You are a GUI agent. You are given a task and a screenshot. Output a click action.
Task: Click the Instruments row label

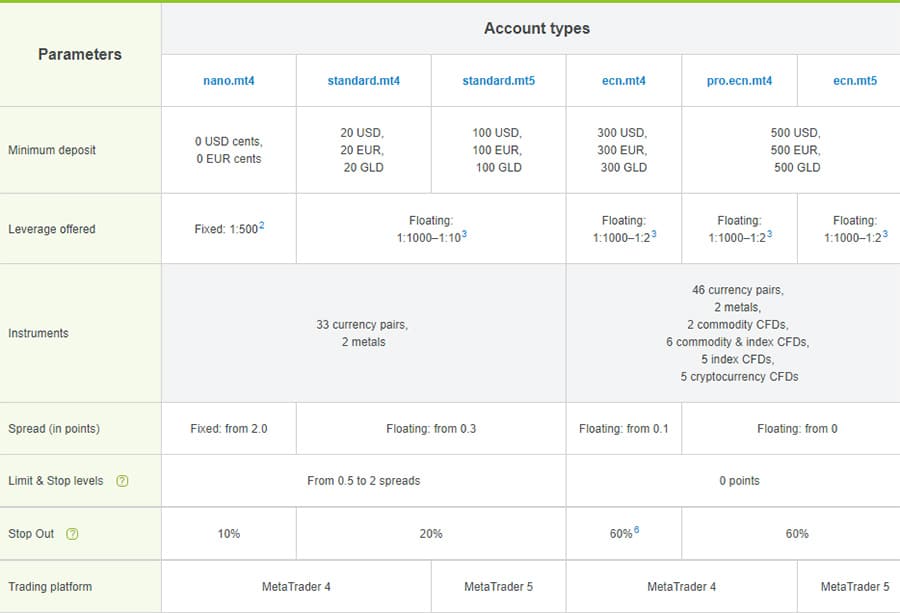point(38,333)
